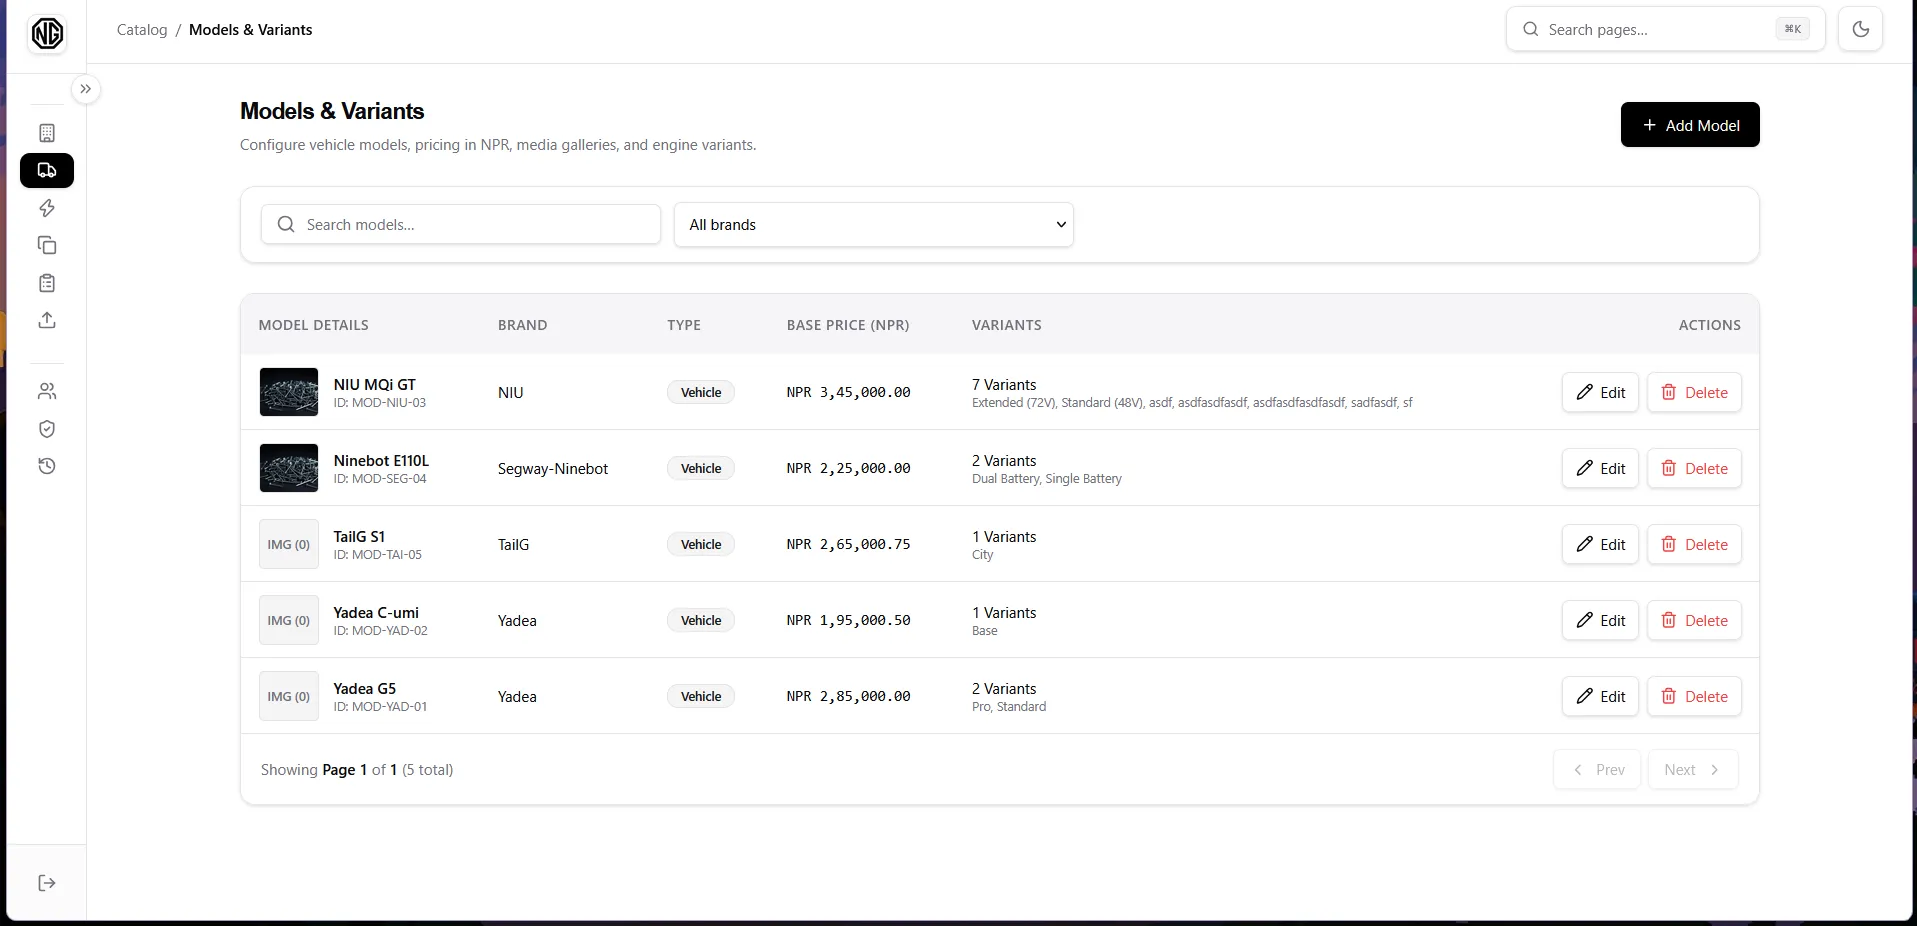The height and width of the screenshot is (926, 1917).
Task: Edit the NIU MQi GT model
Action: tap(1600, 392)
